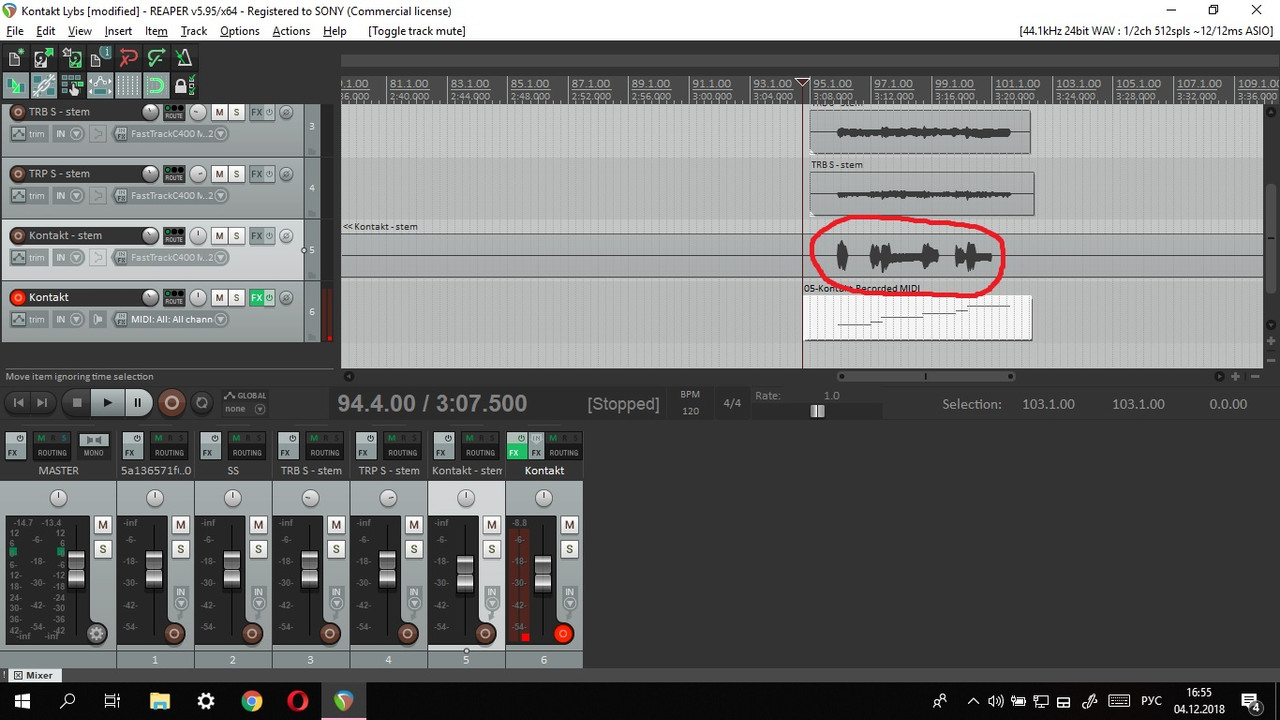This screenshot has height=720, width=1280.
Task: Click the red Undo toolbar icon
Action: click(128, 59)
